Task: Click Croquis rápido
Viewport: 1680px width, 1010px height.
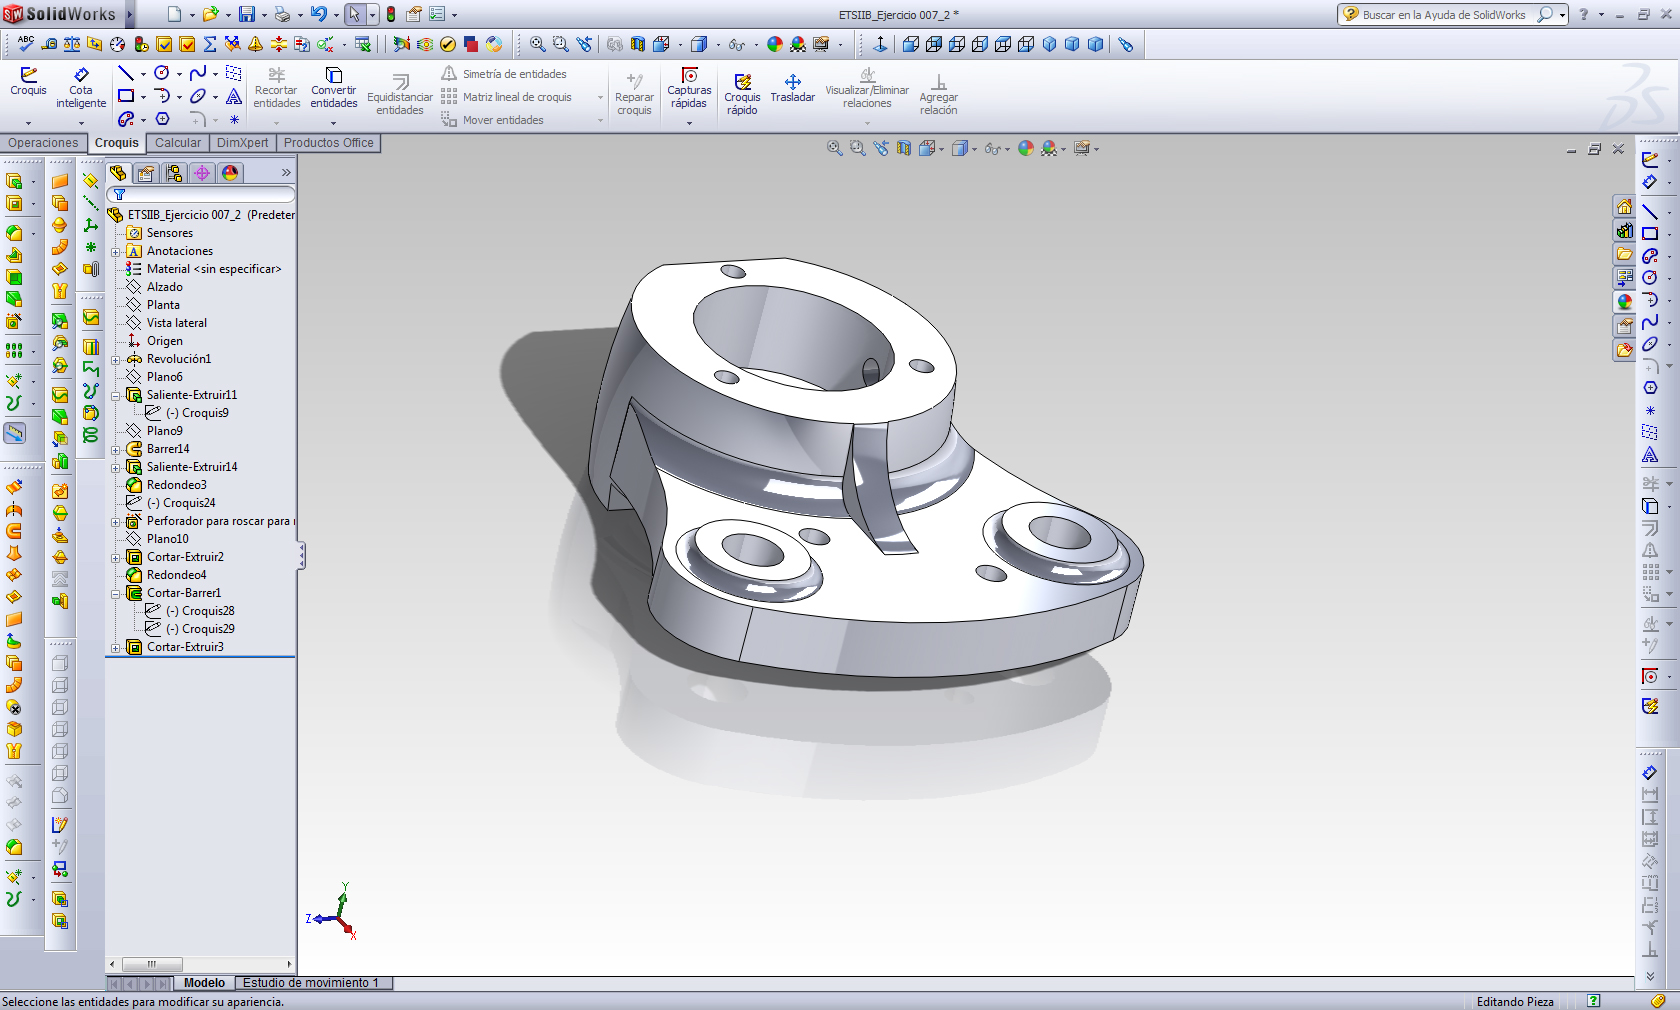Action: pos(742,94)
